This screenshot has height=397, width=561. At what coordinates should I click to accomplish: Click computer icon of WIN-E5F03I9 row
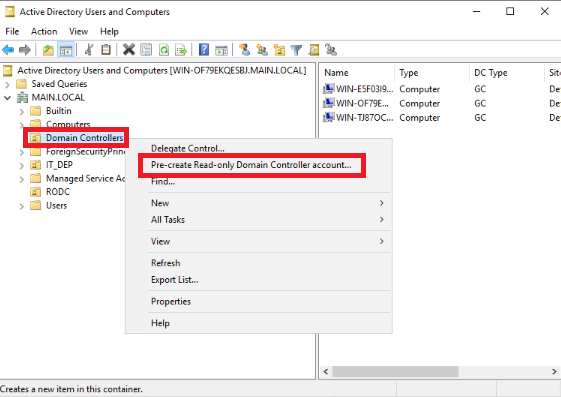(328, 88)
